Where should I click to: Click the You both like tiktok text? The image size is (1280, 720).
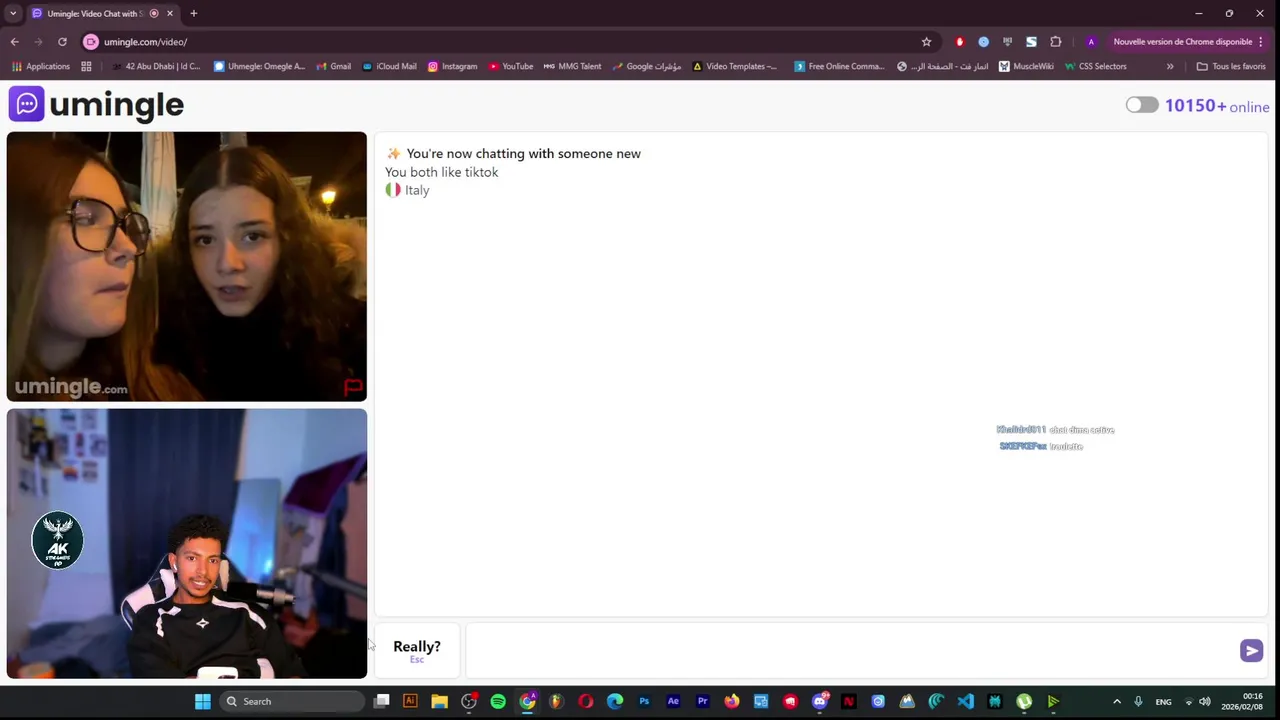[441, 172]
